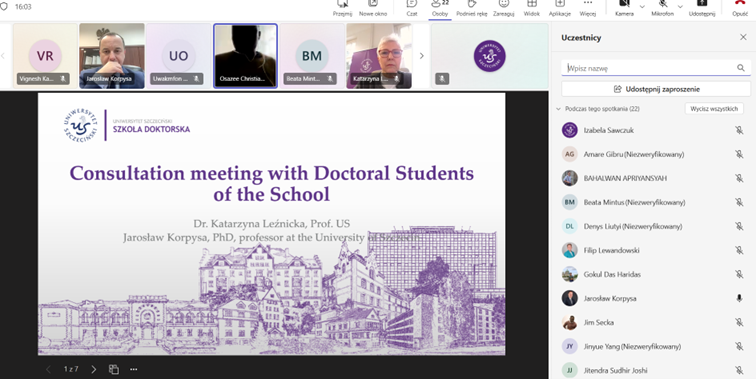Viewport: 756px width, 379px height.
Task: Raise hand with Podnieś rękę
Action: [x=472, y=8]
